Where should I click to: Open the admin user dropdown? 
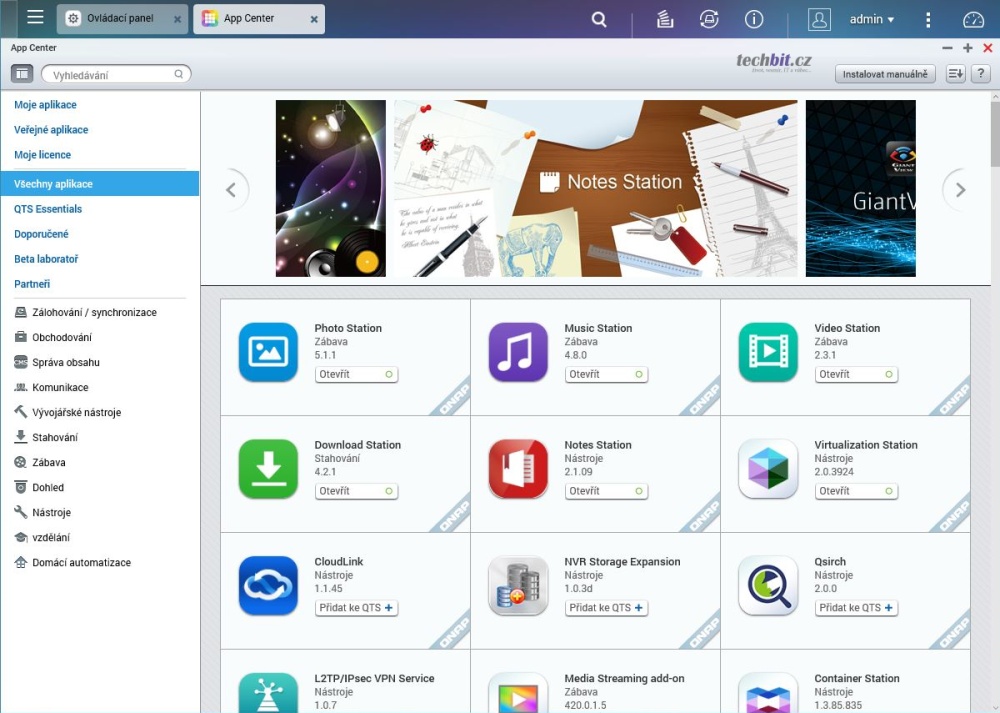(x=871, y=19)
